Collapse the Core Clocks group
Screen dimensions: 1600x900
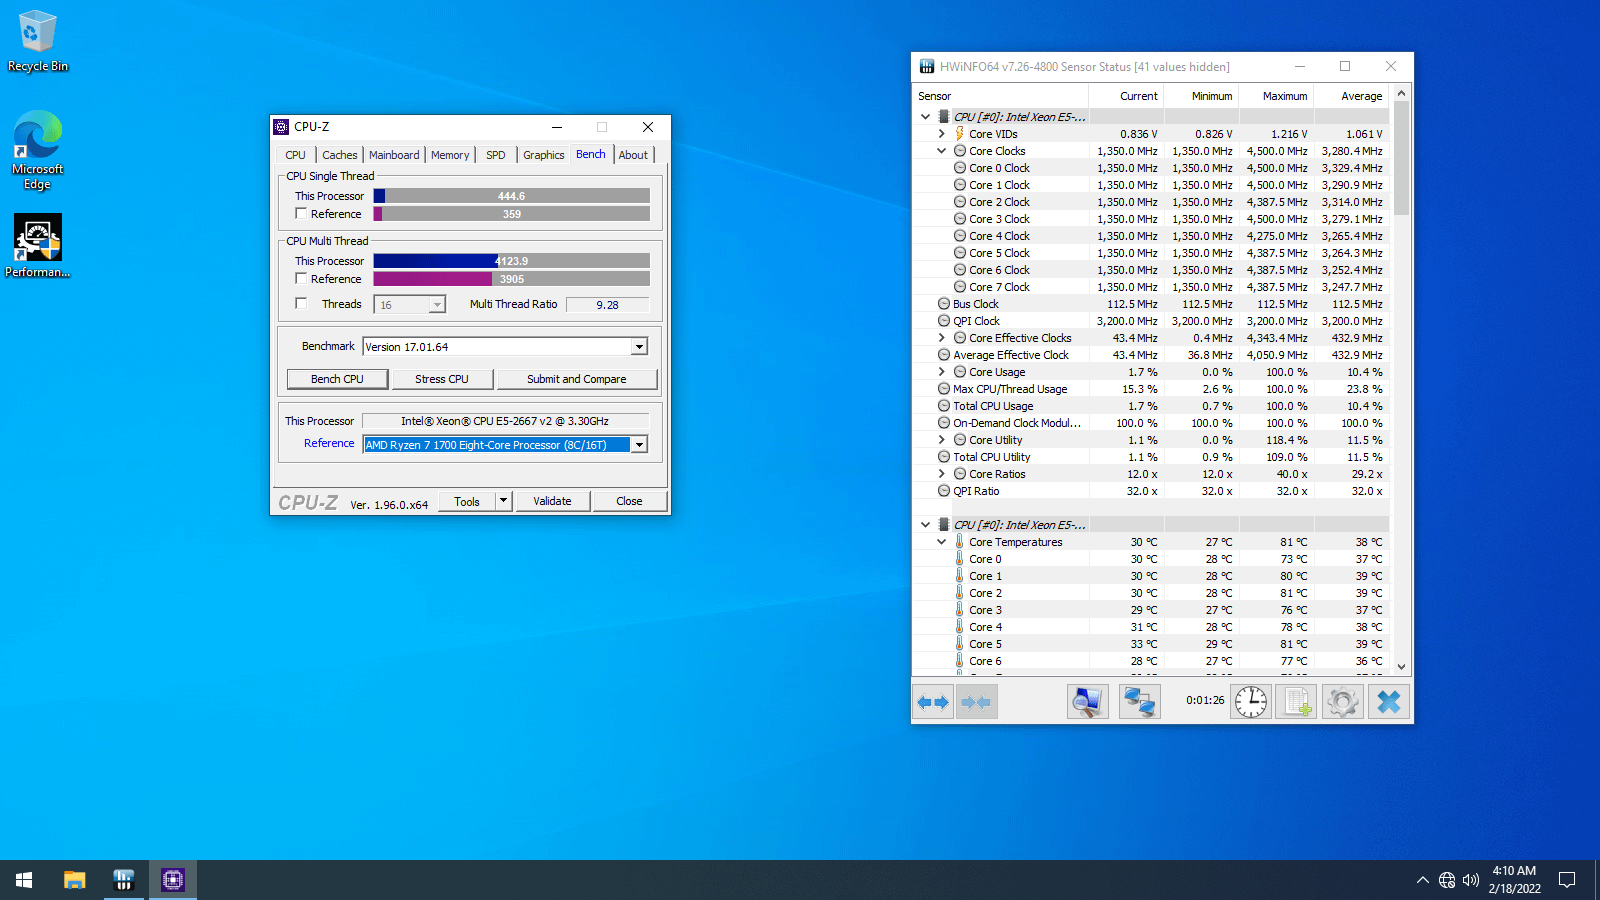pos(942,151)
